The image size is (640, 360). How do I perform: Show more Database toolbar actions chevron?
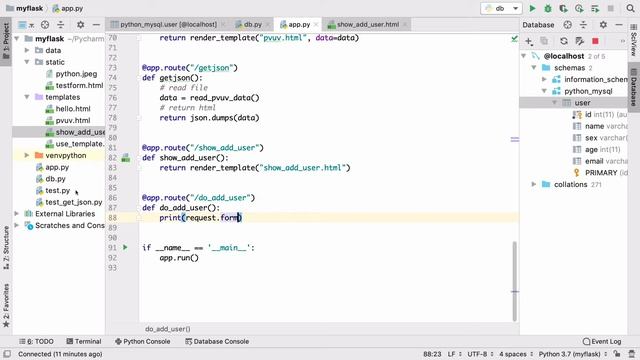[622, 41]
